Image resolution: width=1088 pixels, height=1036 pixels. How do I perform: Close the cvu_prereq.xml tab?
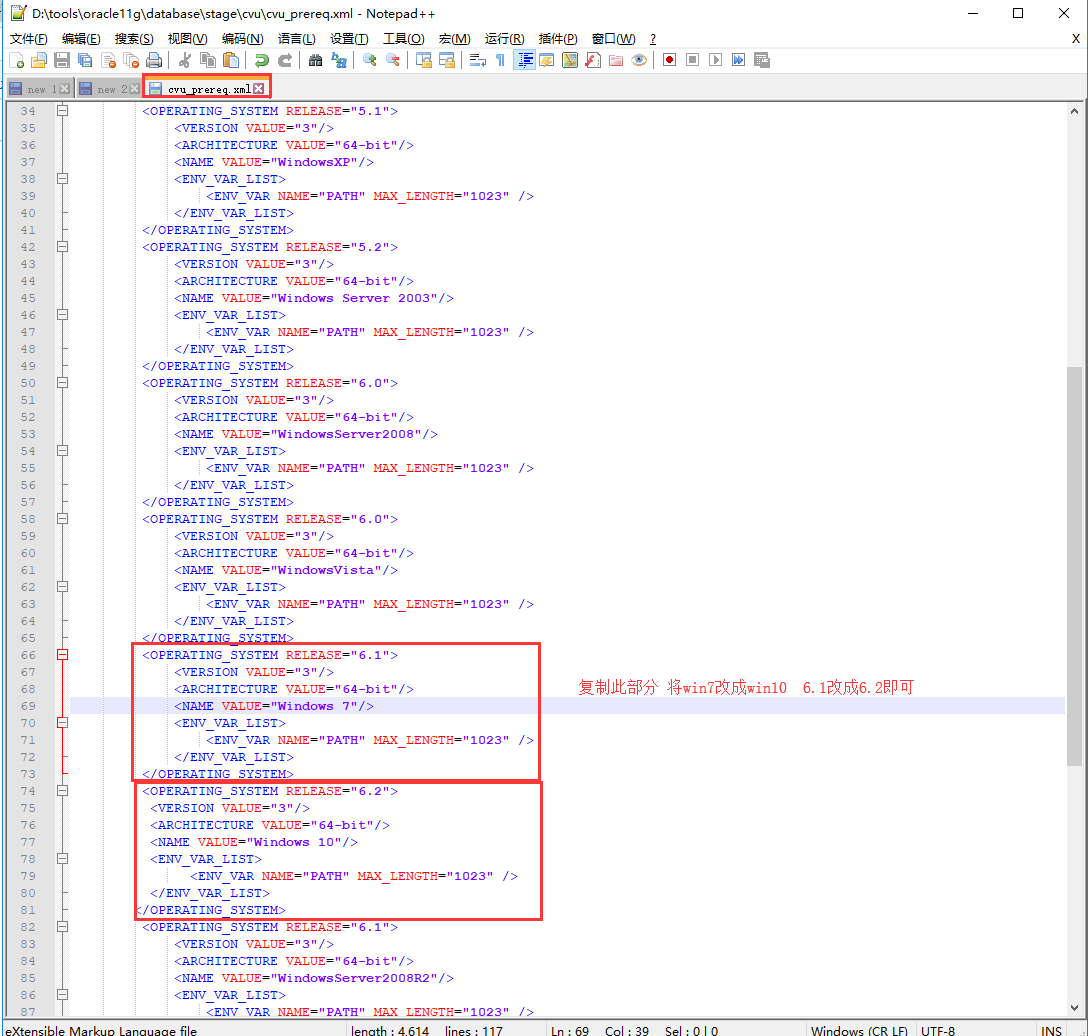click(x=259, y=89)
